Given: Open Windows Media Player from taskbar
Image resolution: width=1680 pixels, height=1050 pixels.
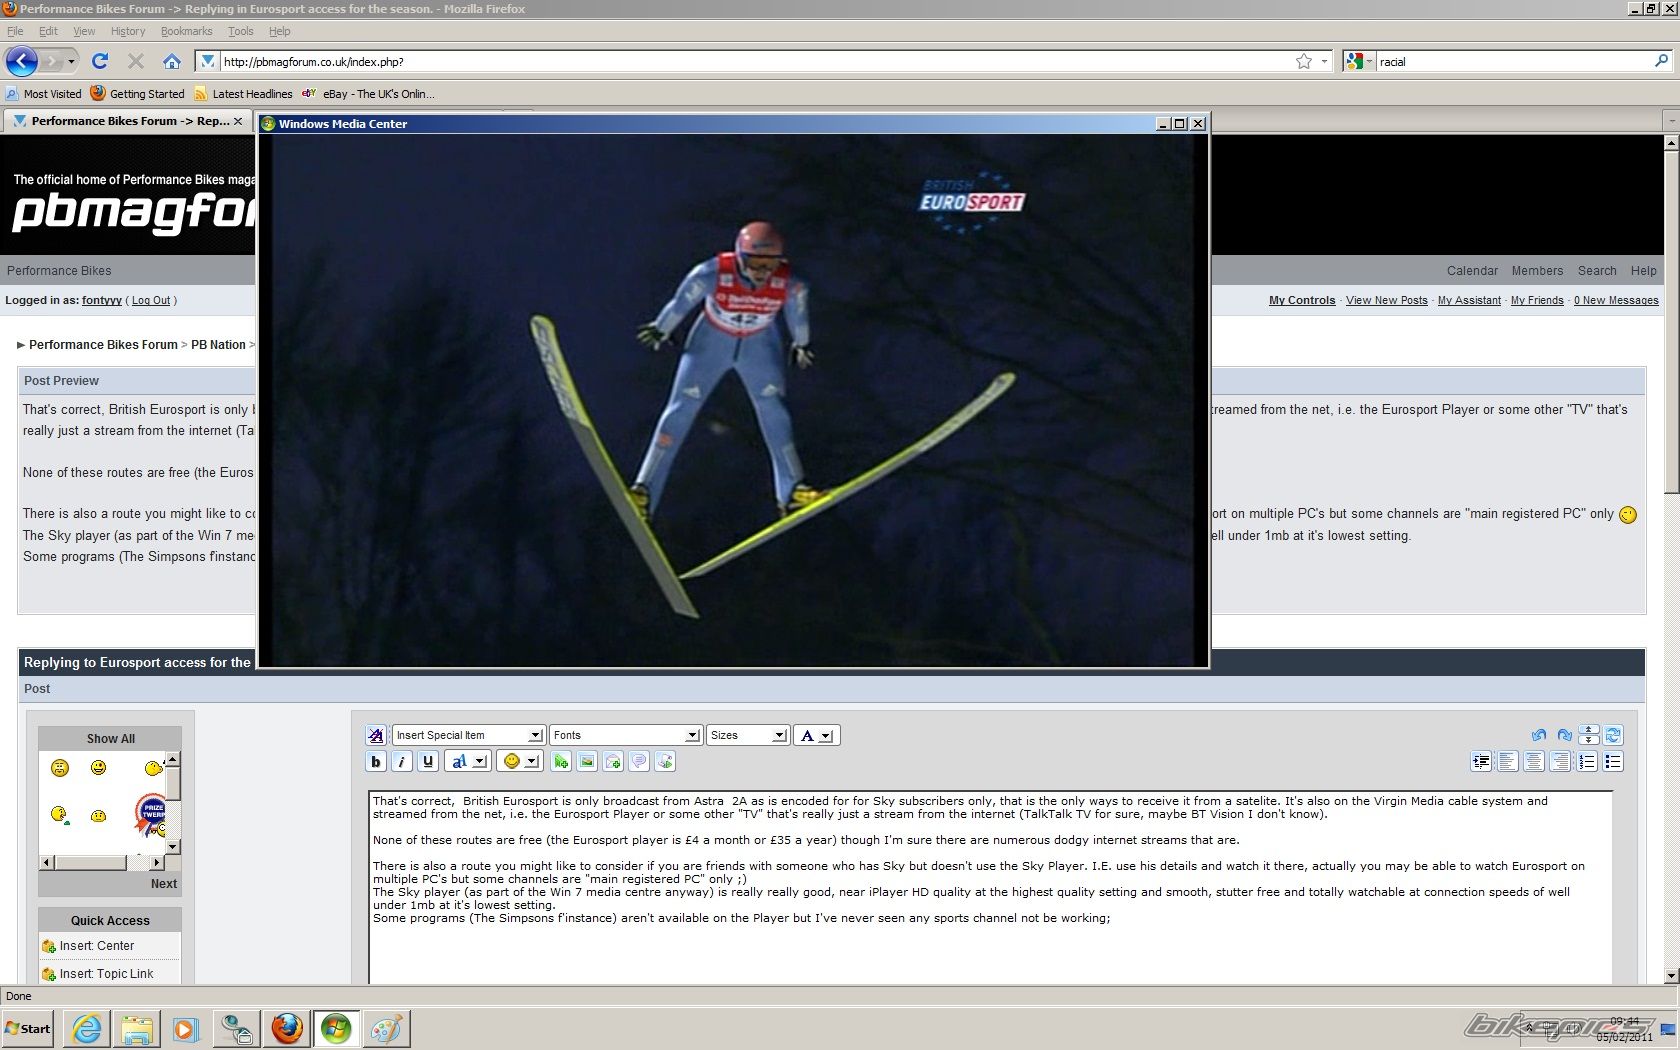Looking at the screenshot, I should tap(186, 1028).
